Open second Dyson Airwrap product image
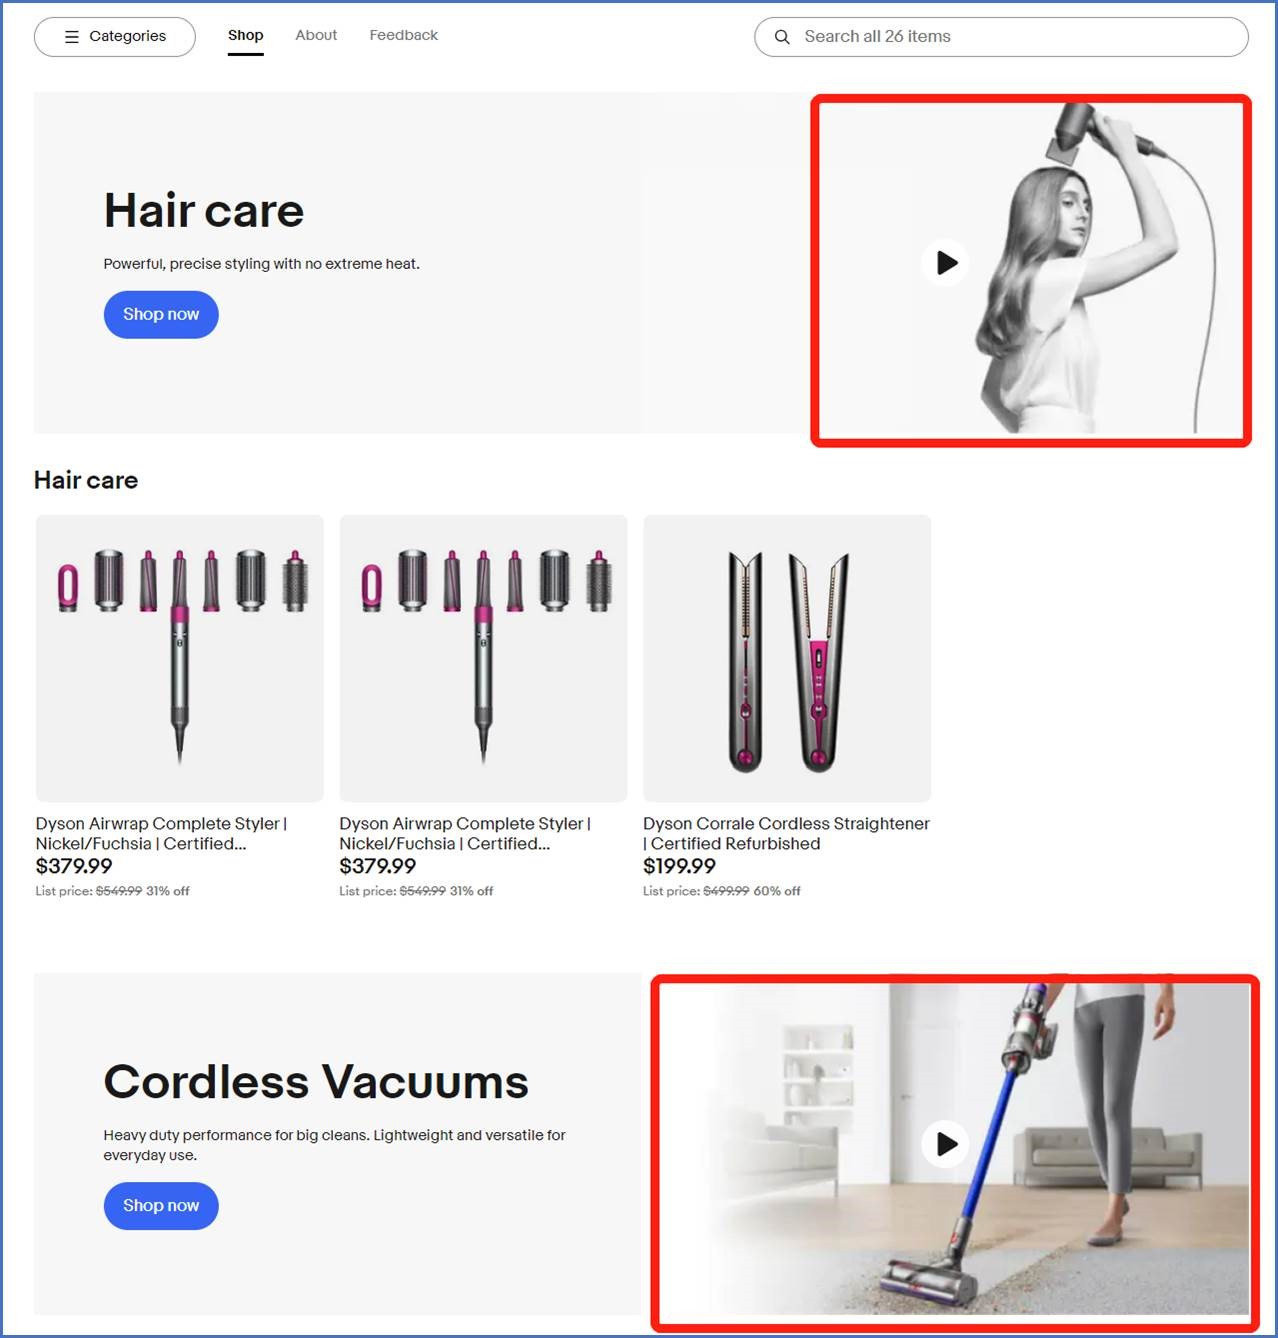Screen dimensions: 1278x1338 pos(483,658)
